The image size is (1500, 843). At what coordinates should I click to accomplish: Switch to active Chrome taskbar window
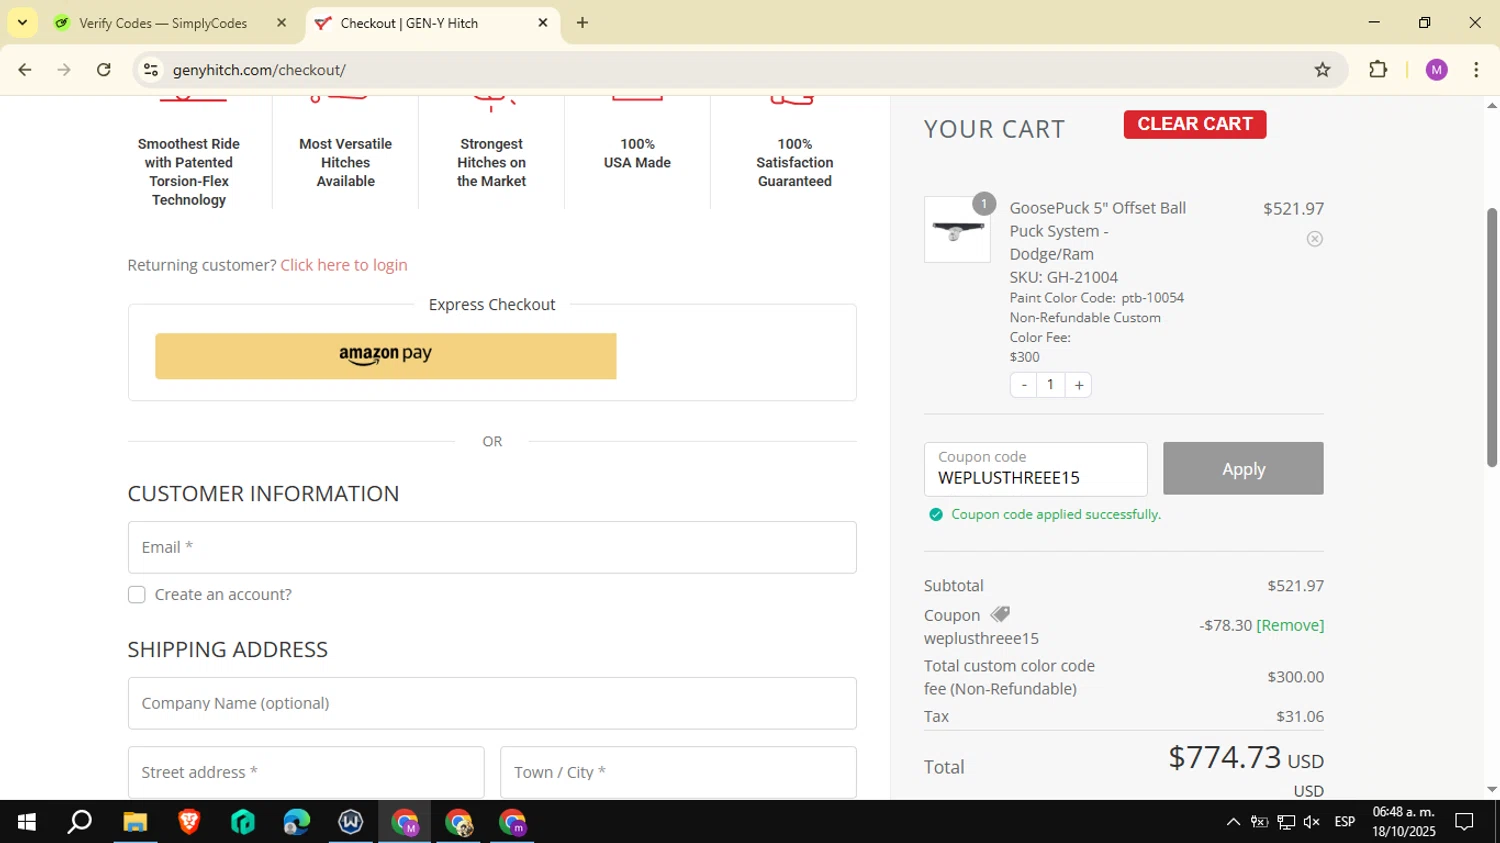point(405,822)
